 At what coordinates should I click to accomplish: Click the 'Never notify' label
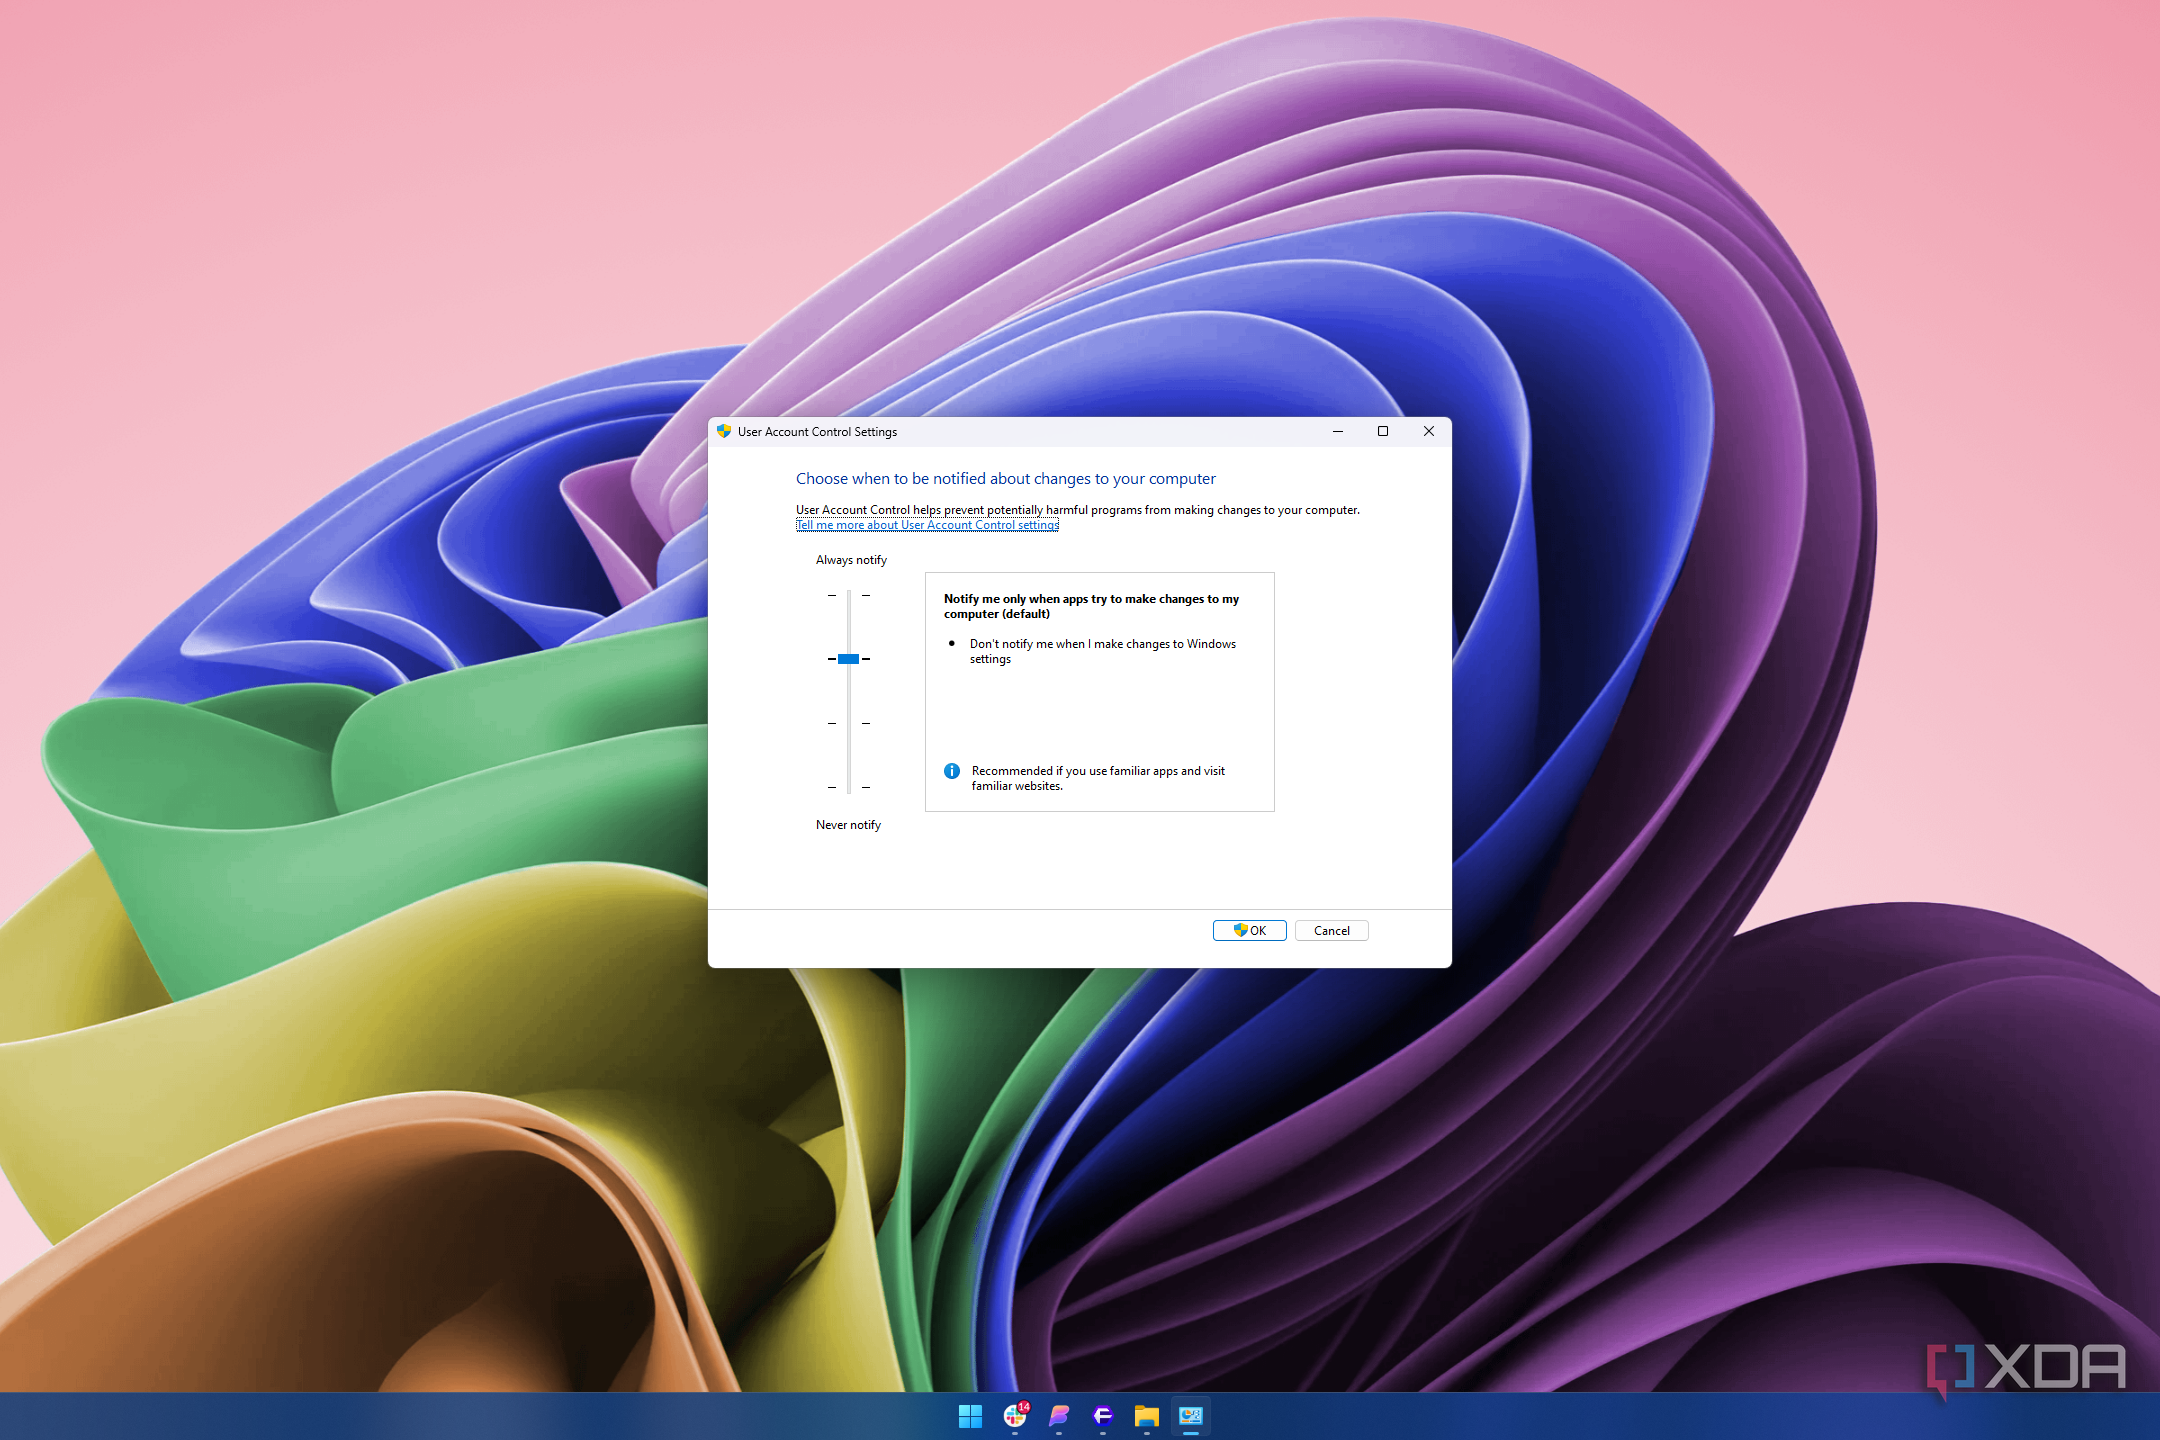848,825
